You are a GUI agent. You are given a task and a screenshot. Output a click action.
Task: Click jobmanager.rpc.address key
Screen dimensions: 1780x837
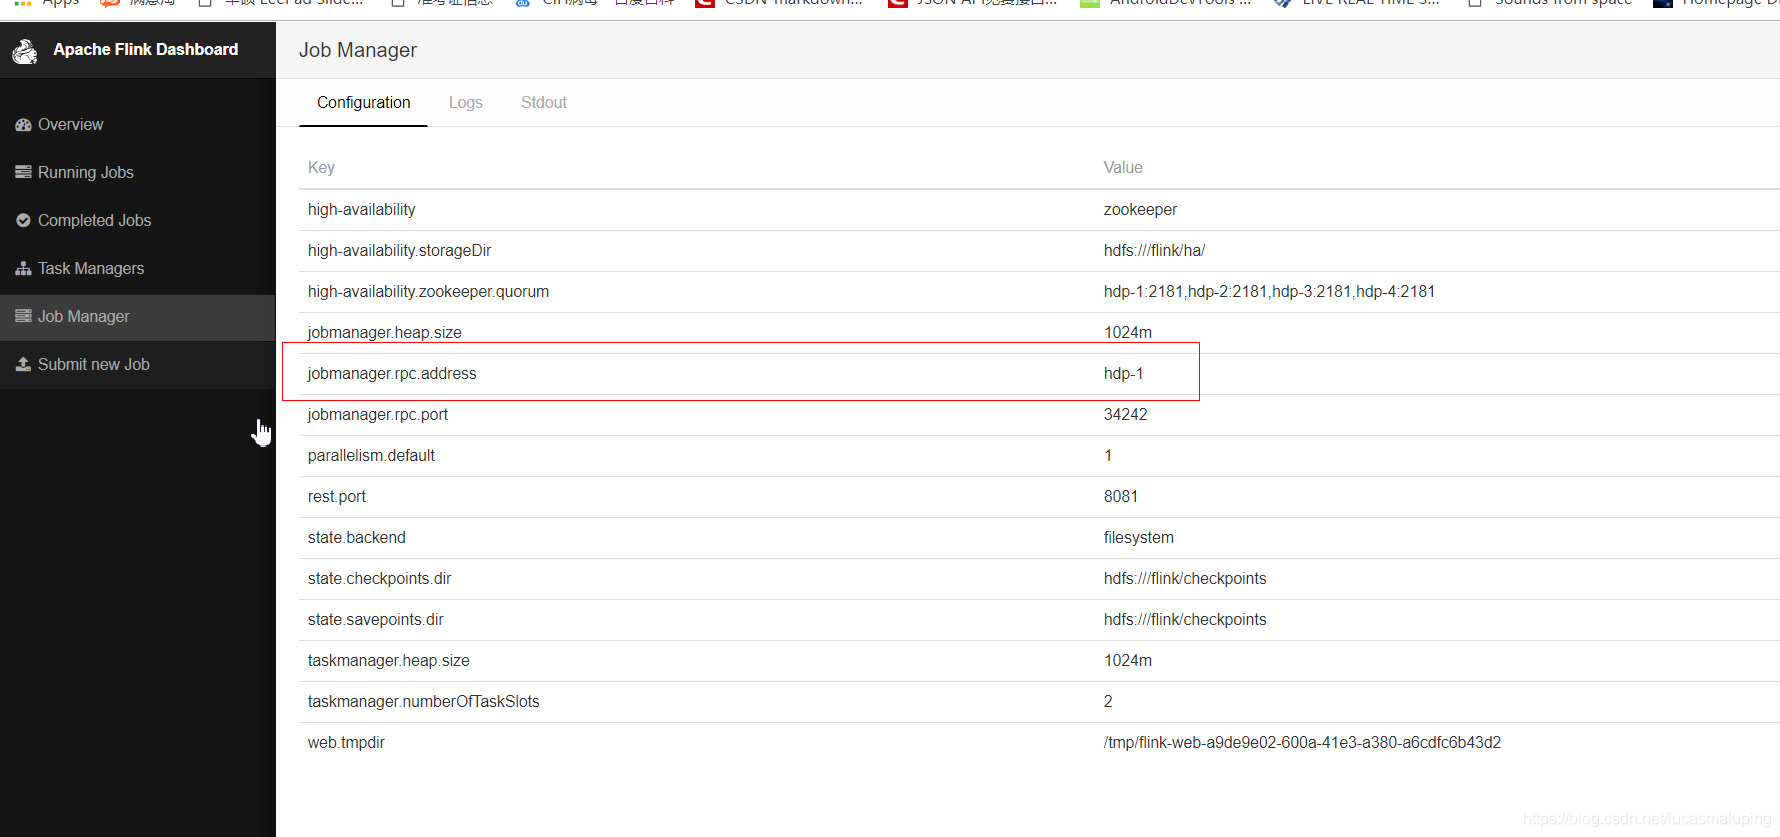[392, 373]
